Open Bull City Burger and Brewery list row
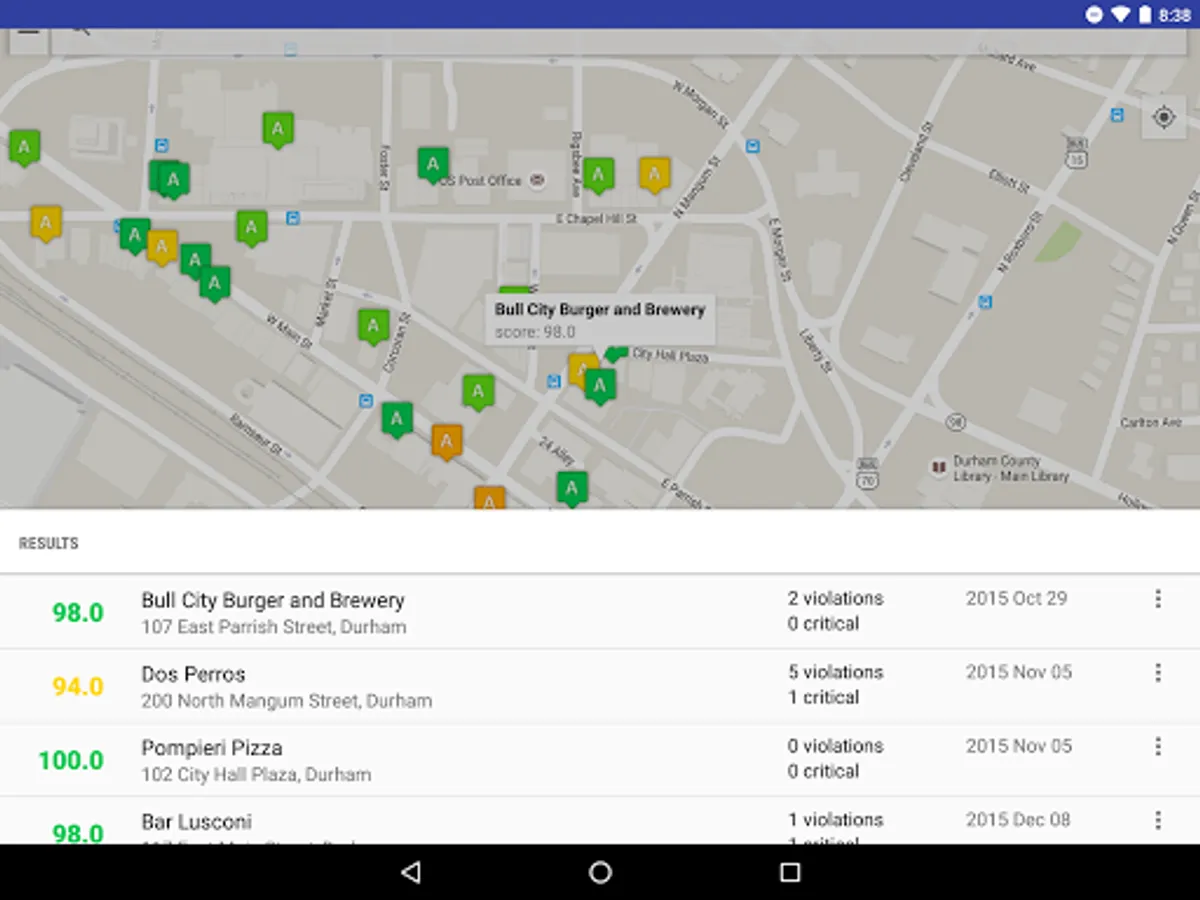 [600, 612]
